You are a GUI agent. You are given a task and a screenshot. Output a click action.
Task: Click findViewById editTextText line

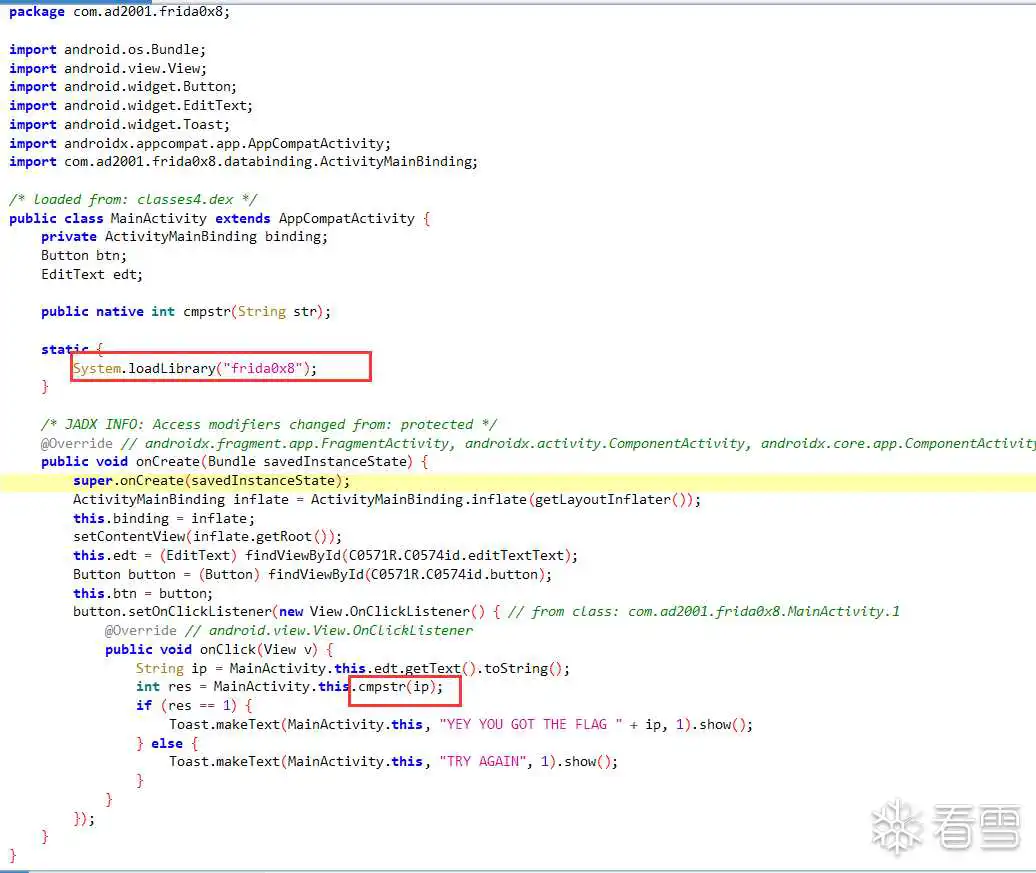(x=326, y=556)
